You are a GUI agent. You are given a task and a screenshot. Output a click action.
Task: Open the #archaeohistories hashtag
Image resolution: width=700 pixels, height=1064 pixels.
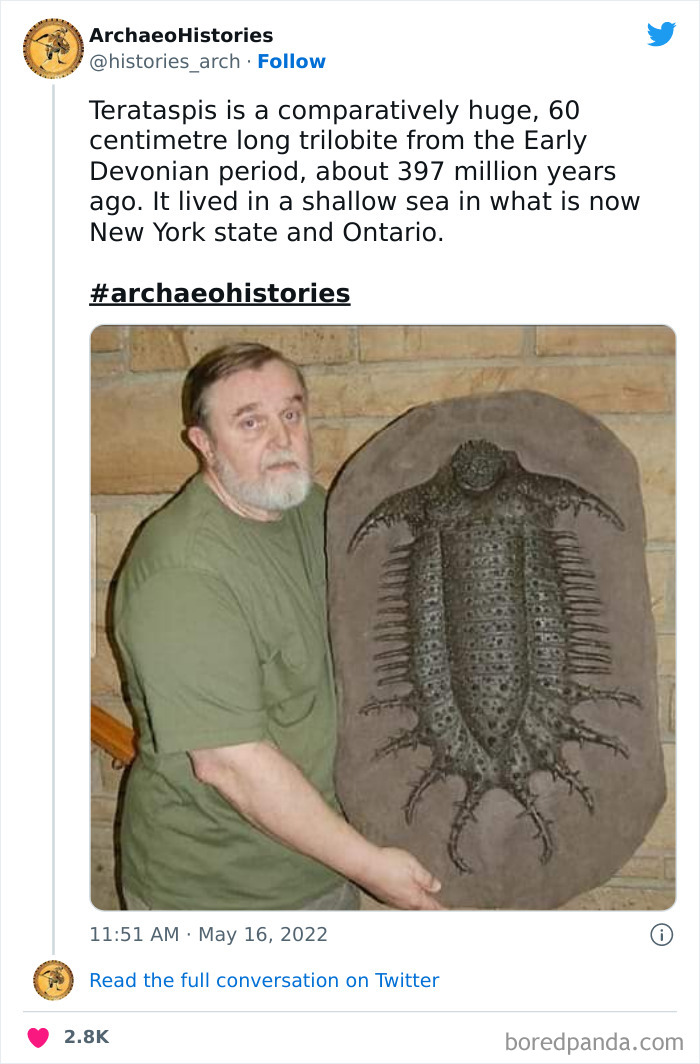point(220,293)
